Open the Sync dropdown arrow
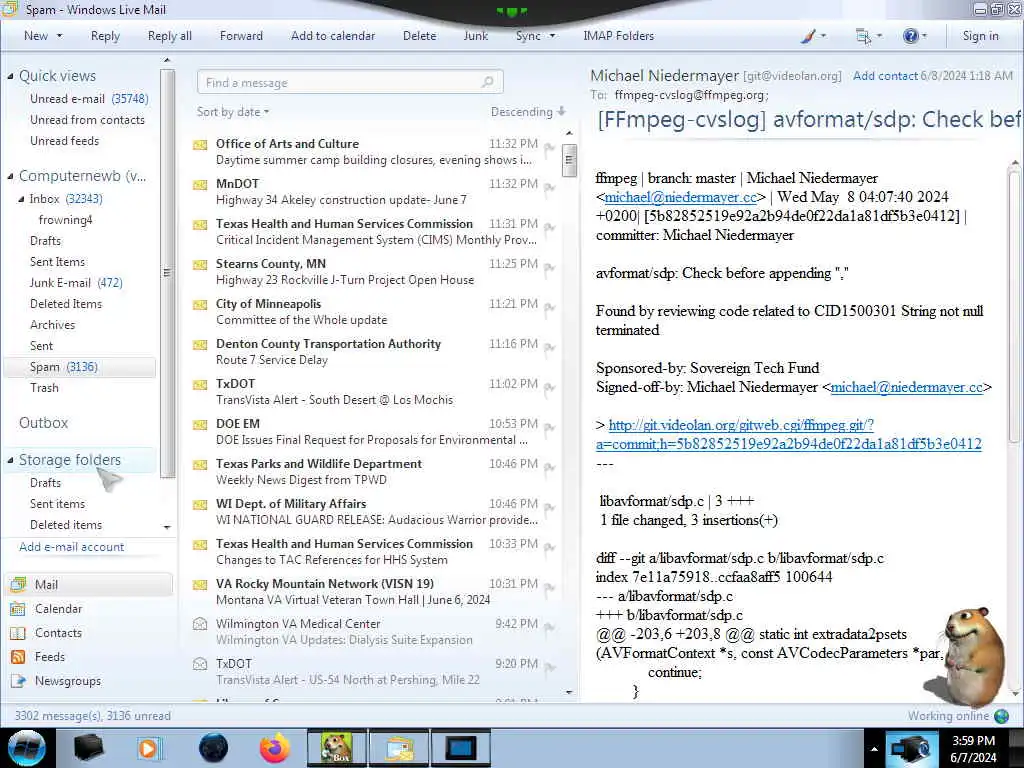Viewport: 1024px width, 768px height. (552, 36)
